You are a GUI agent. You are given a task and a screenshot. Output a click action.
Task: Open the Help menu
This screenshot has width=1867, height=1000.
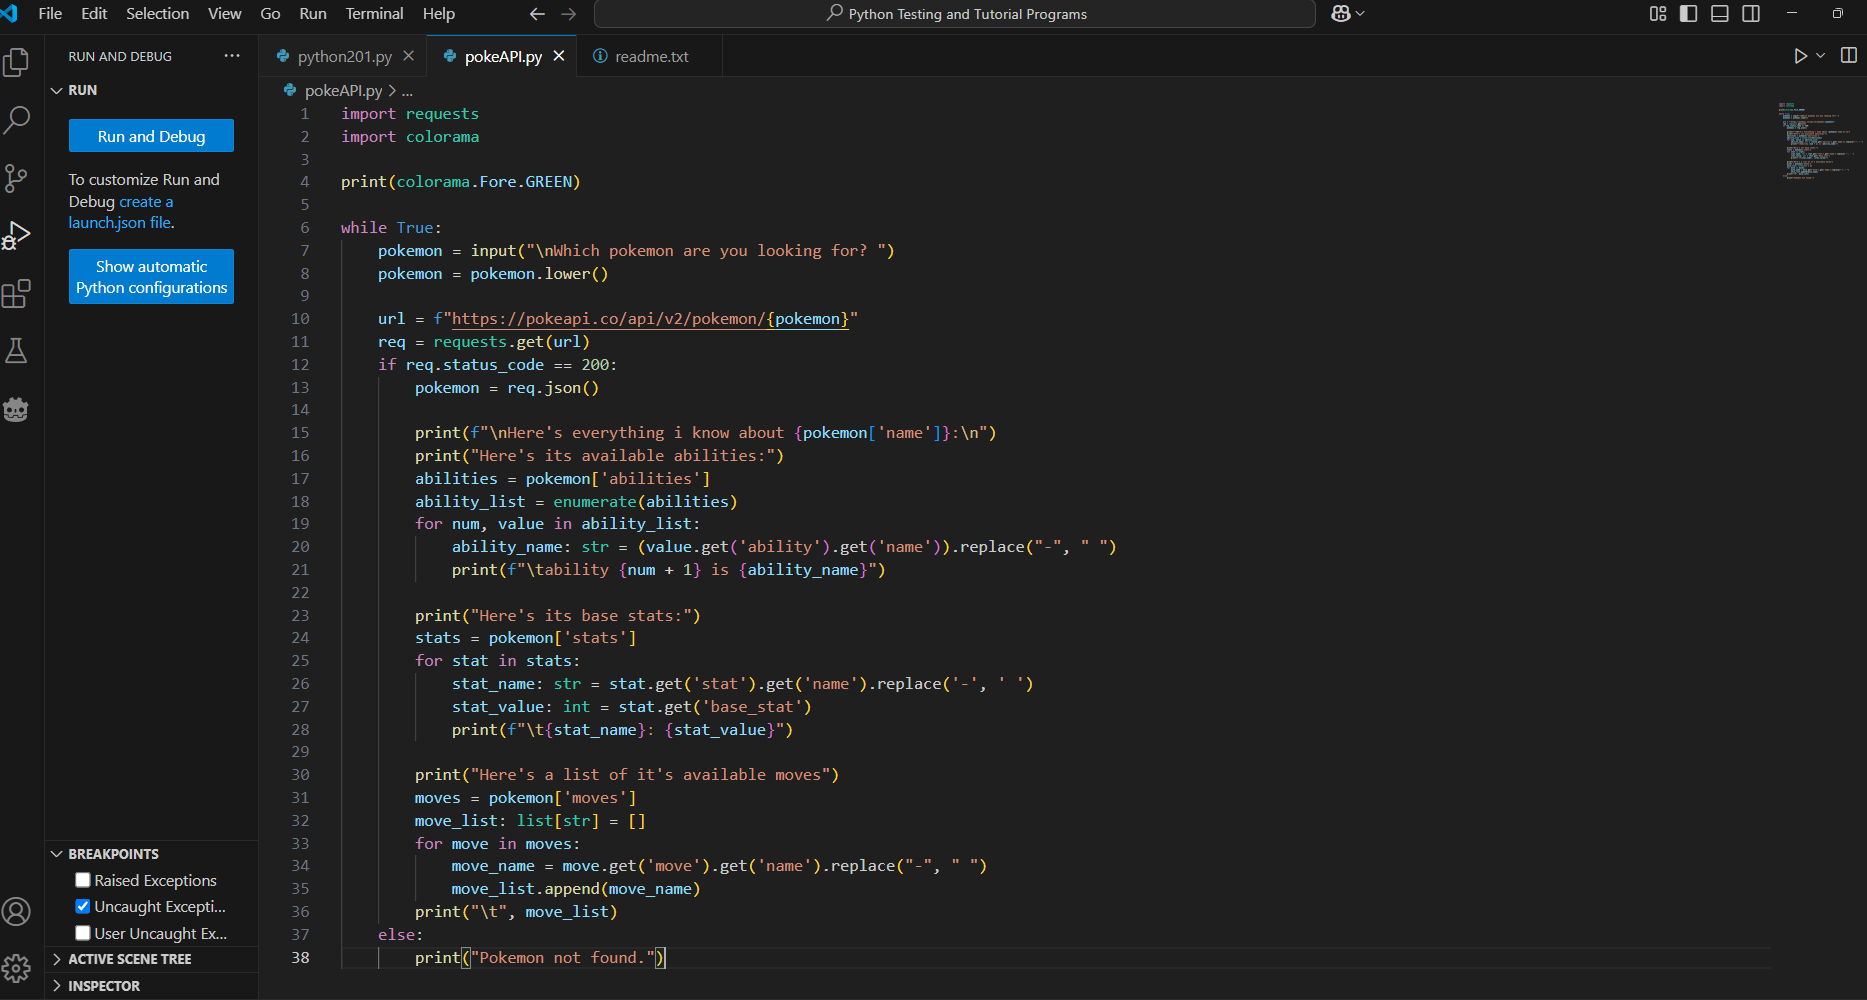point(438,14)
